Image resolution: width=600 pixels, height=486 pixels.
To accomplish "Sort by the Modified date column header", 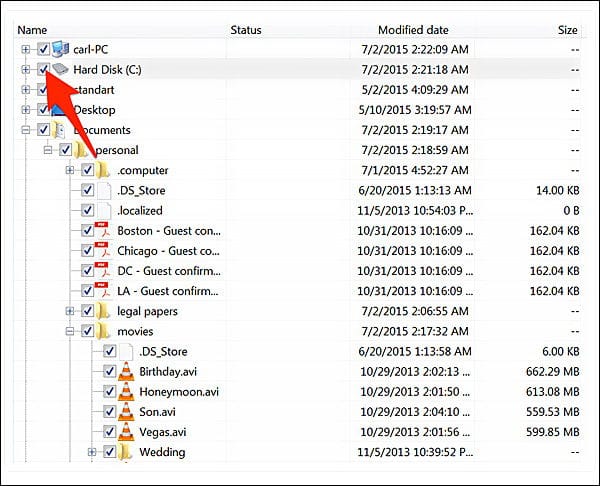I will point(413,30).
